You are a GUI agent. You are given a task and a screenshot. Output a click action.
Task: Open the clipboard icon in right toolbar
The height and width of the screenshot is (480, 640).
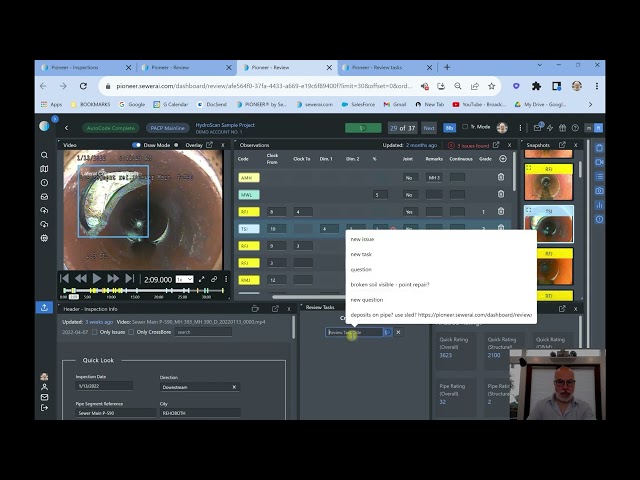pyautogui.click(x=599, y=148)
